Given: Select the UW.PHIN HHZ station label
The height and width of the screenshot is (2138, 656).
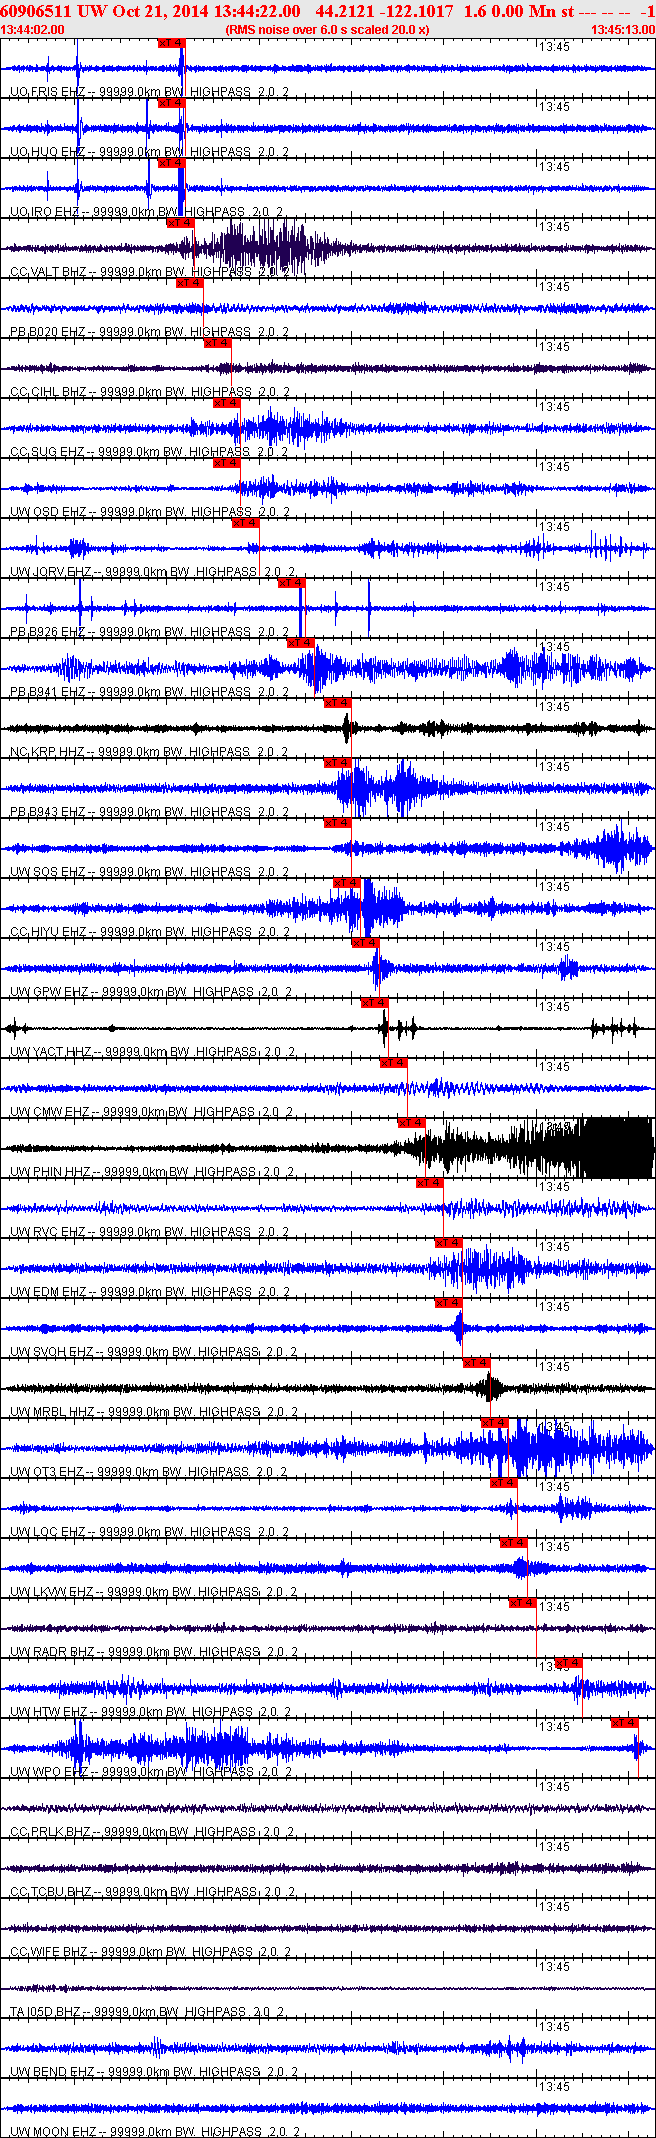Looking at the screenshot, I should tap(152, 1172).
